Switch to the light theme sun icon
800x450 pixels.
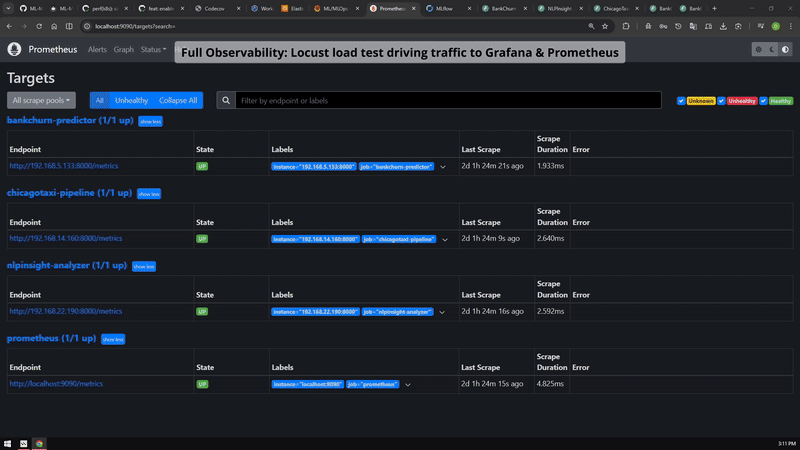[x=759, y=49]
